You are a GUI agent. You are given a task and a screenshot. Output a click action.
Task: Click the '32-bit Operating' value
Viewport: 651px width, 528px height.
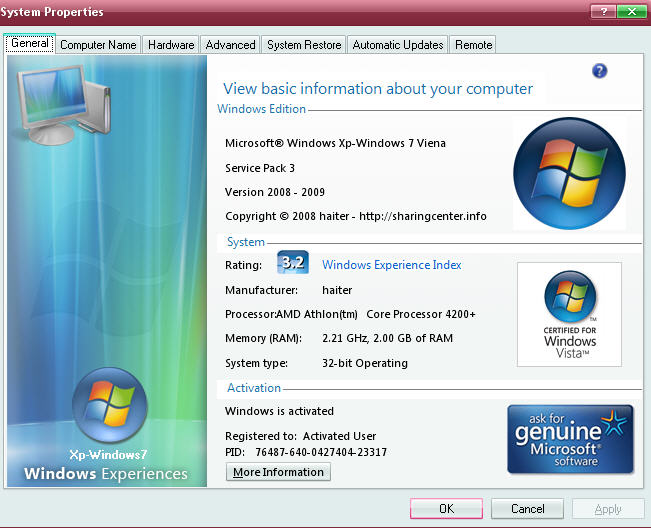365,363
